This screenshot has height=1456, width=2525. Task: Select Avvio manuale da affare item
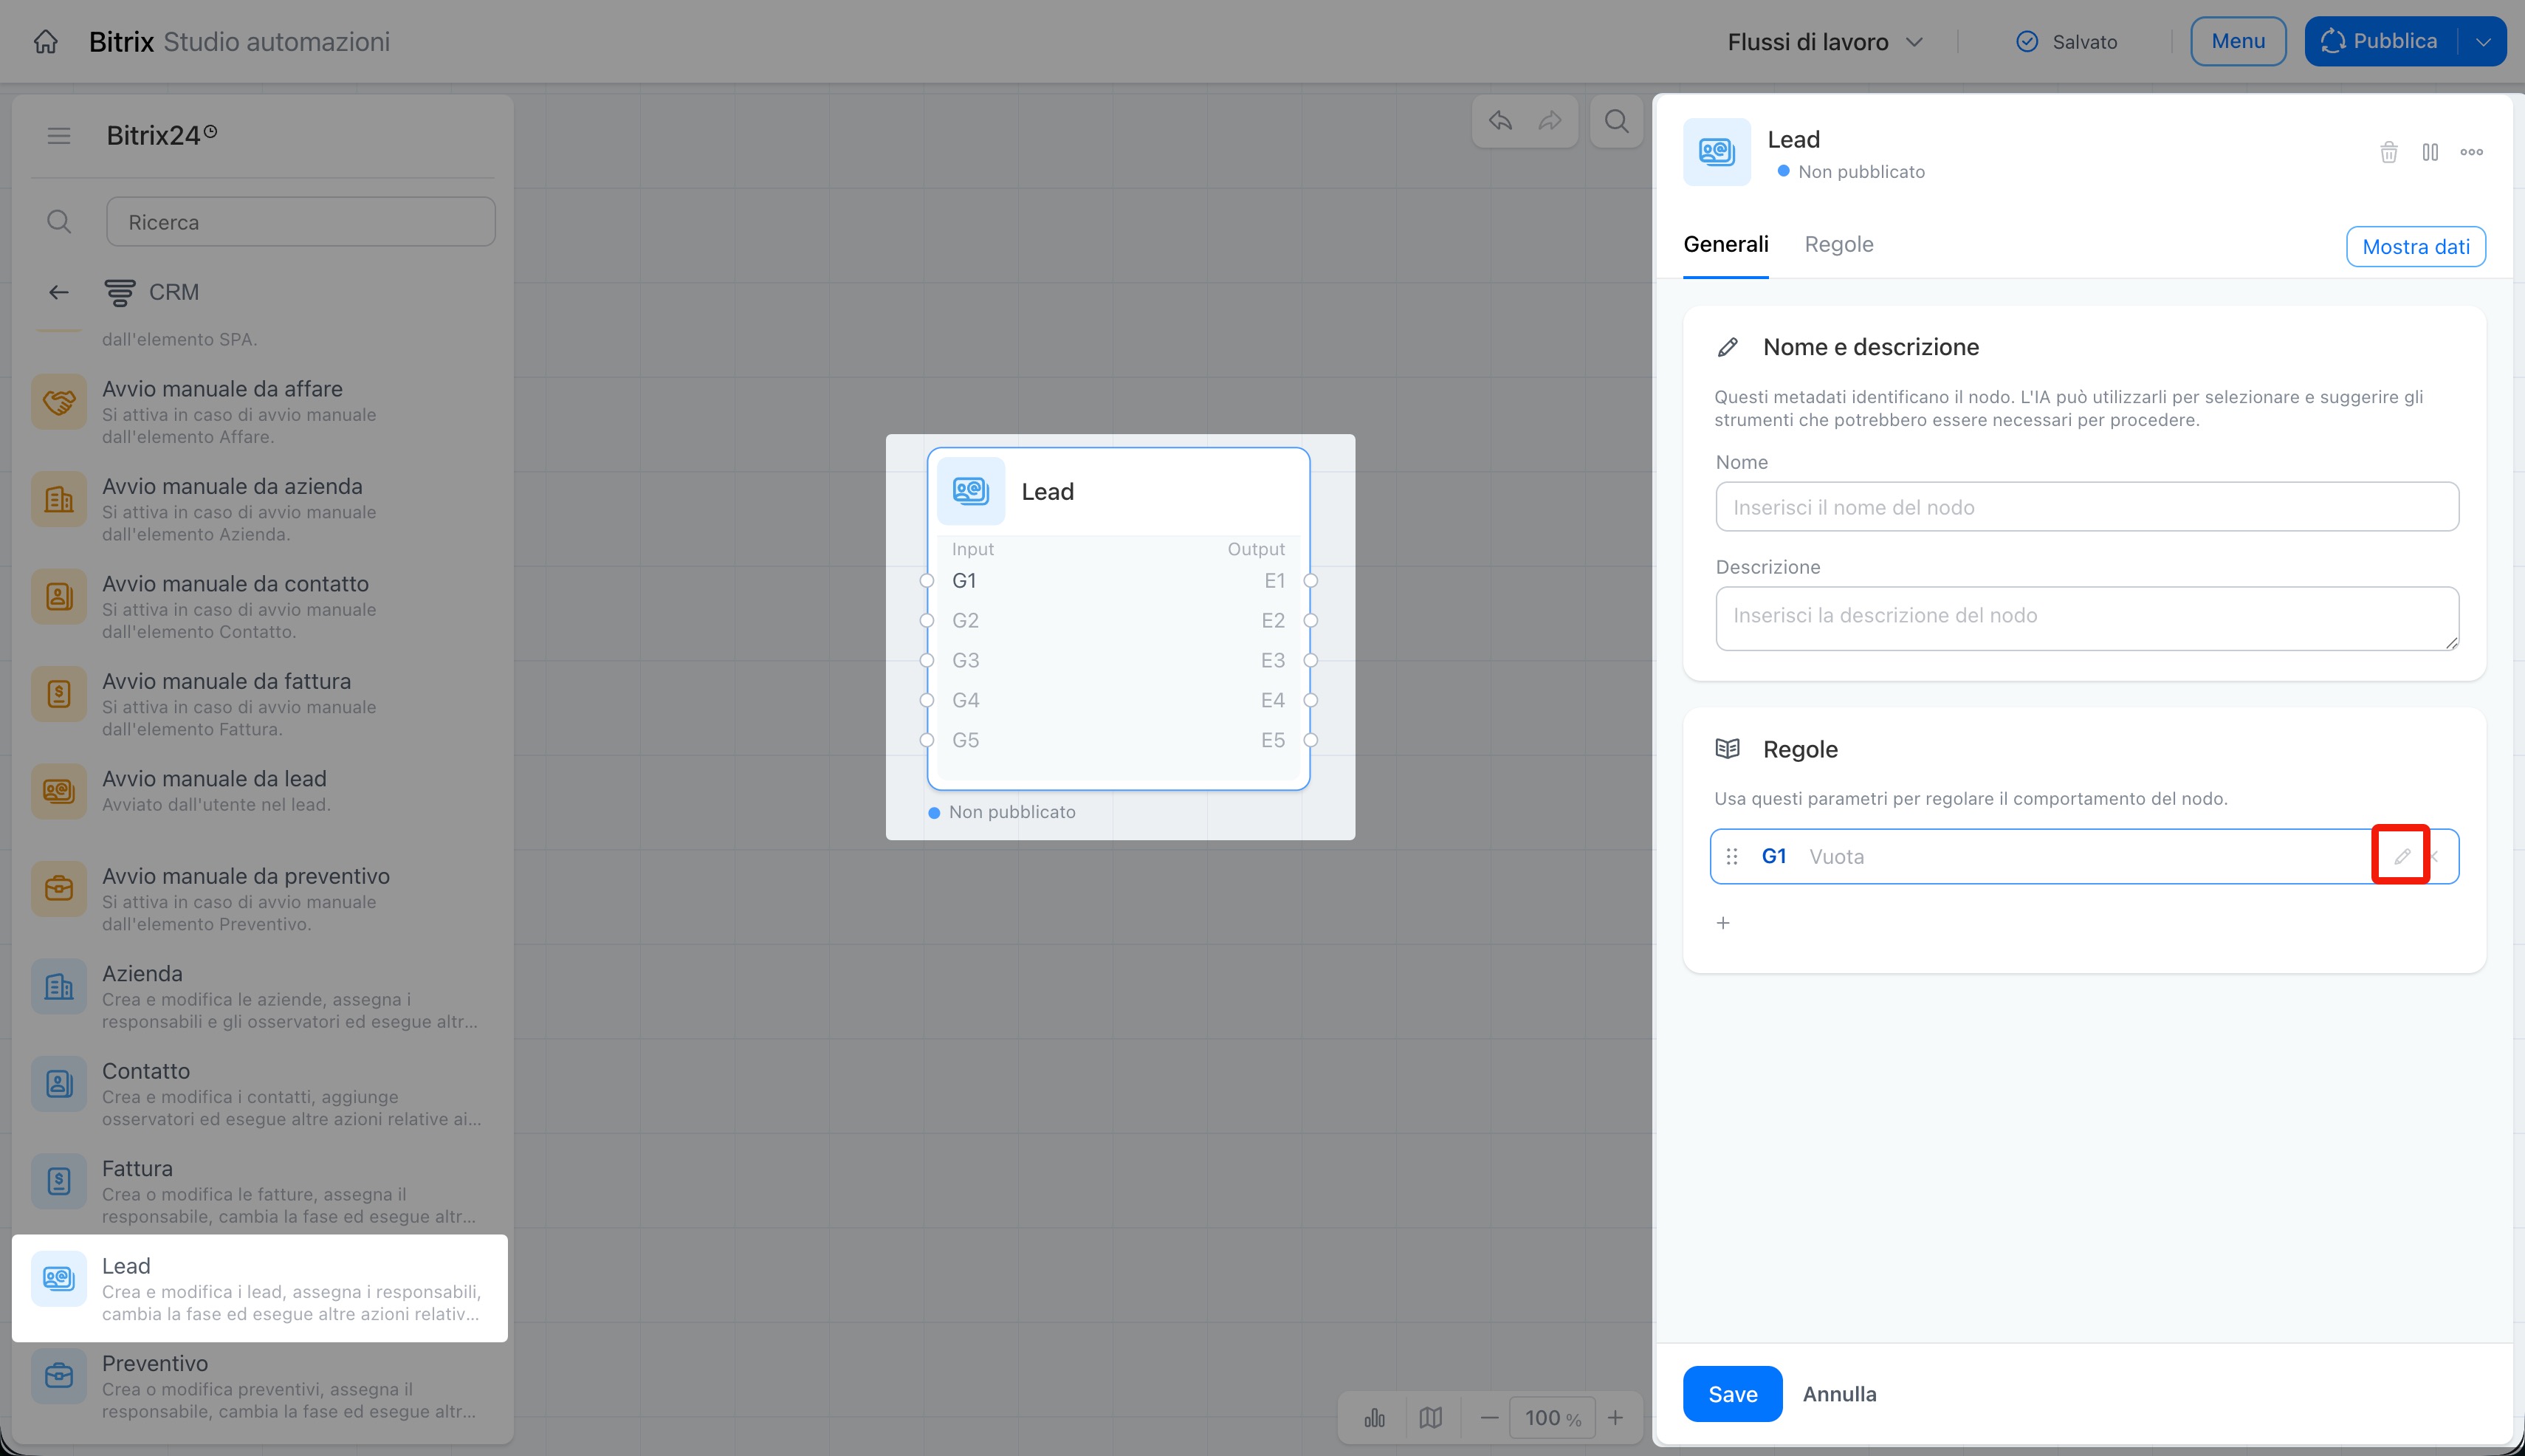[260, 411]
